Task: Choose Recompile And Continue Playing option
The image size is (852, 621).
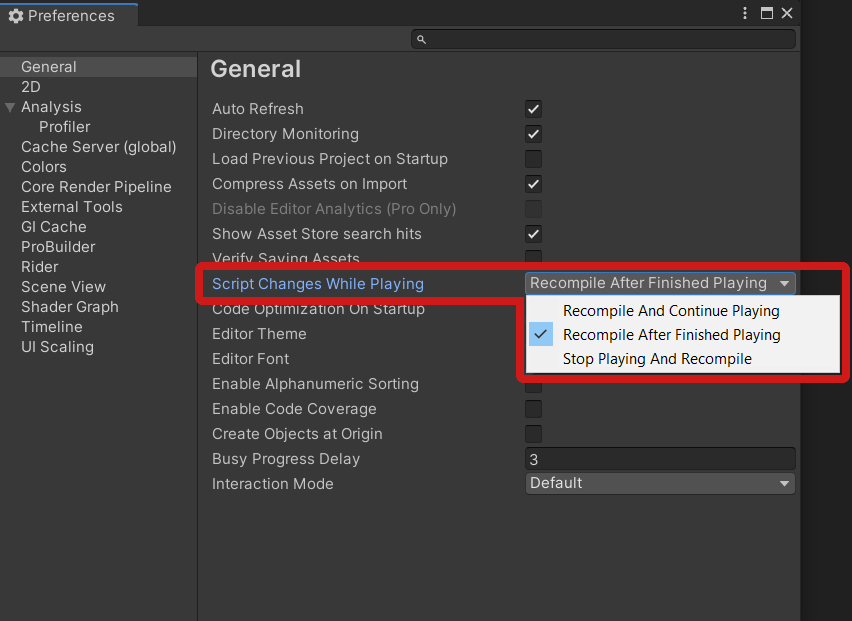Action: [x=683, y=311]
